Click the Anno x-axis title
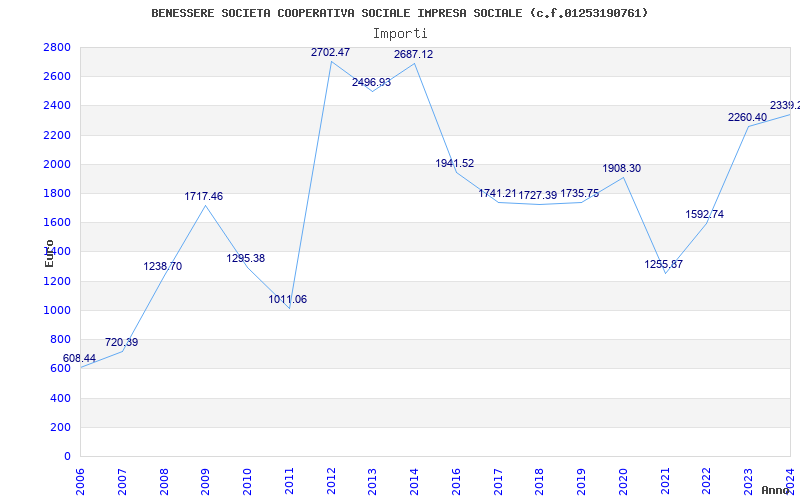The width and height of the screenshot is (800, 500). pyautogui.click(x=775, y=490)
